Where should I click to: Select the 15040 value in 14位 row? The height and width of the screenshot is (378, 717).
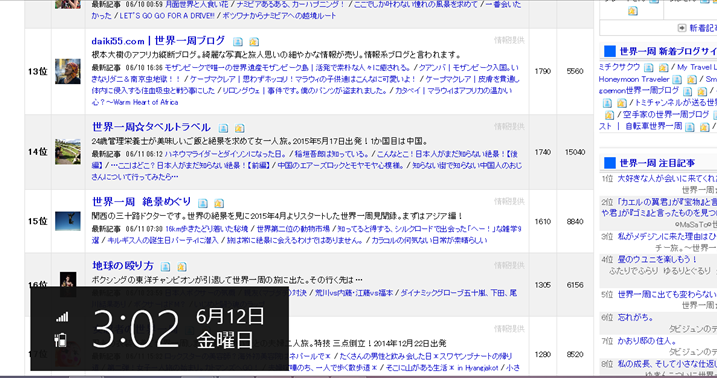point(575,152)
